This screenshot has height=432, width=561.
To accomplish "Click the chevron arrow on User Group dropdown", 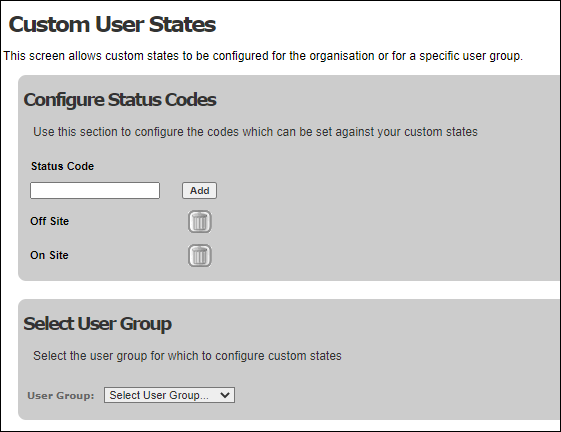I will click(x=225, y=395).
